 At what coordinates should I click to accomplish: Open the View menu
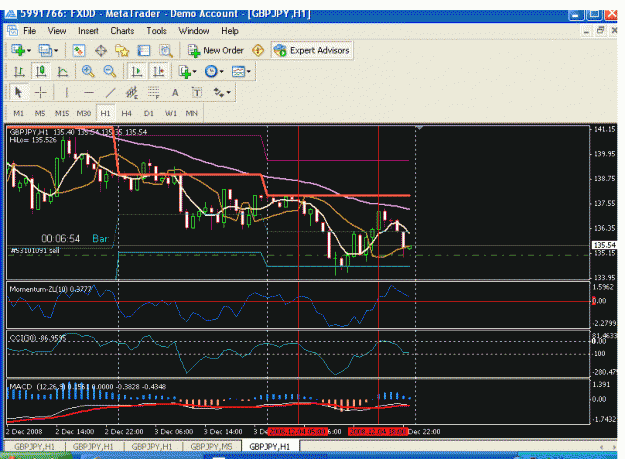tap(57, 31)
